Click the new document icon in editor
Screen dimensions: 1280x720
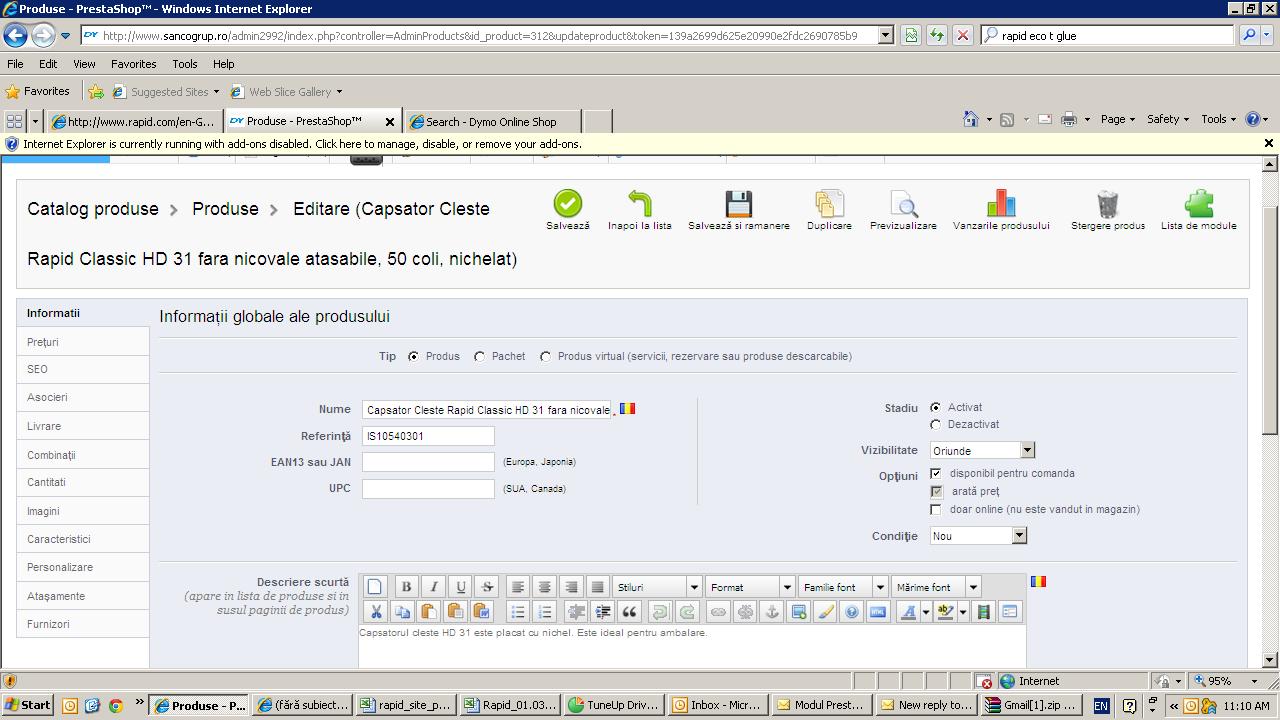pos(374,587)
